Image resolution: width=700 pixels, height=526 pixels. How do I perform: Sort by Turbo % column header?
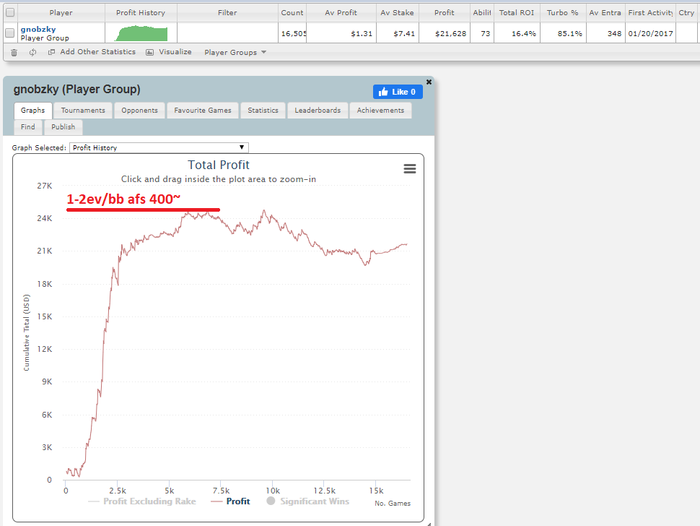562,13
